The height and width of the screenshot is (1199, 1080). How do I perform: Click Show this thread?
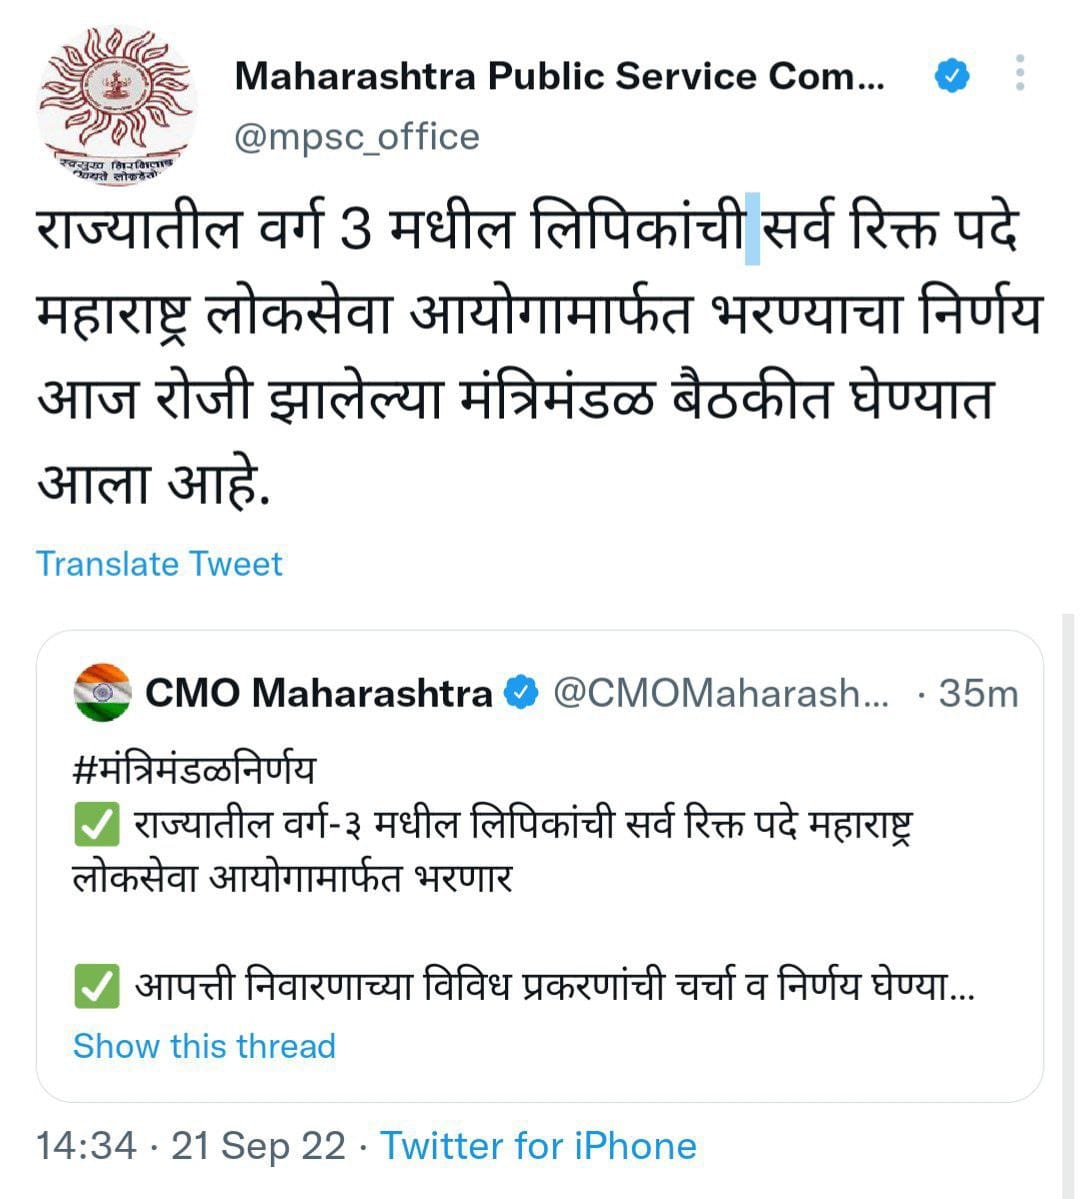coord(204,1046)
